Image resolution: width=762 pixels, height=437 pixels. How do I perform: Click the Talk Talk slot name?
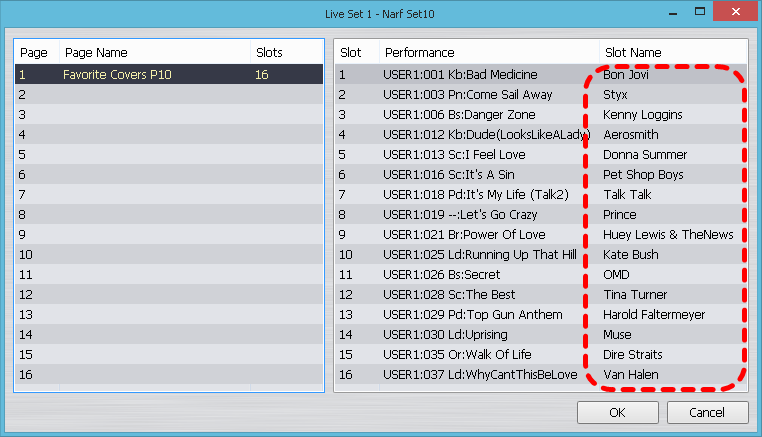pos(627,194)
